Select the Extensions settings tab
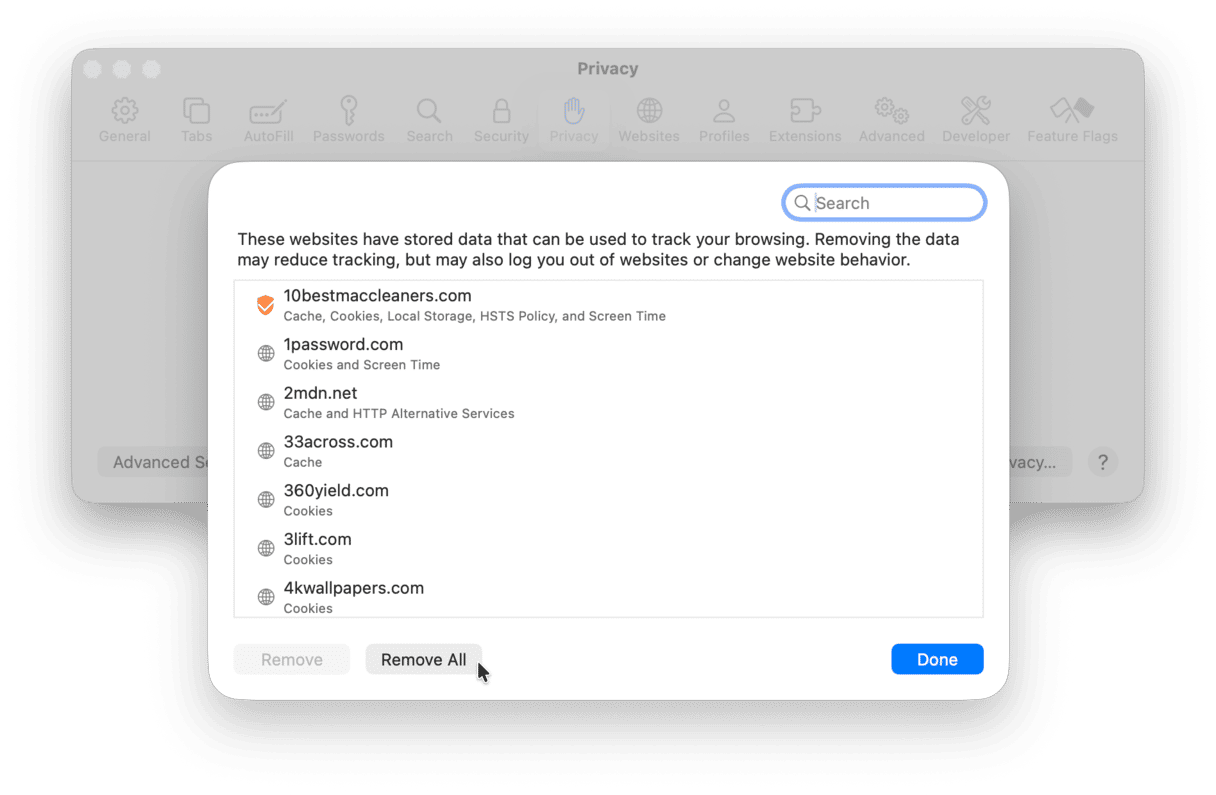Viewport: 1216px width, 795px height. [805, 120]
